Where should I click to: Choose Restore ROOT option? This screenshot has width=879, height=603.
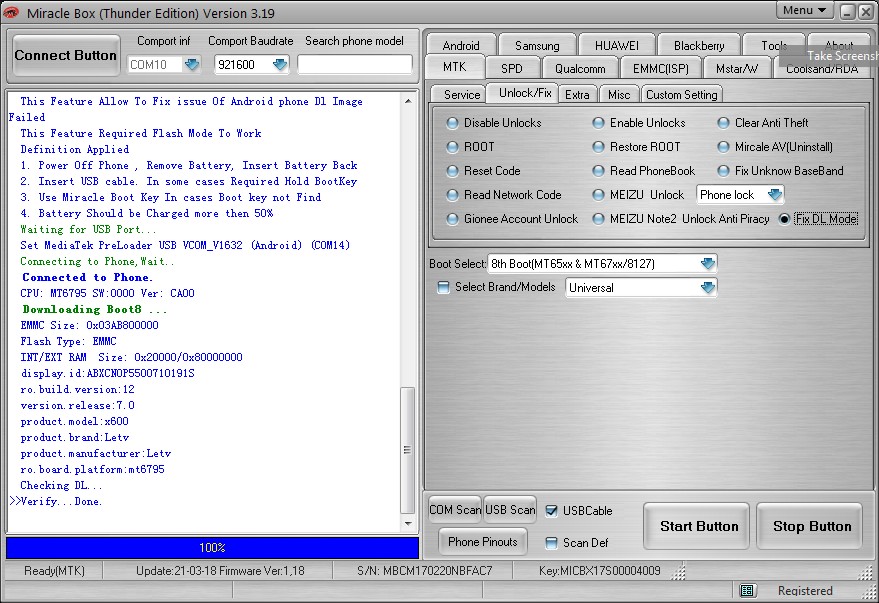coord(598,147)
